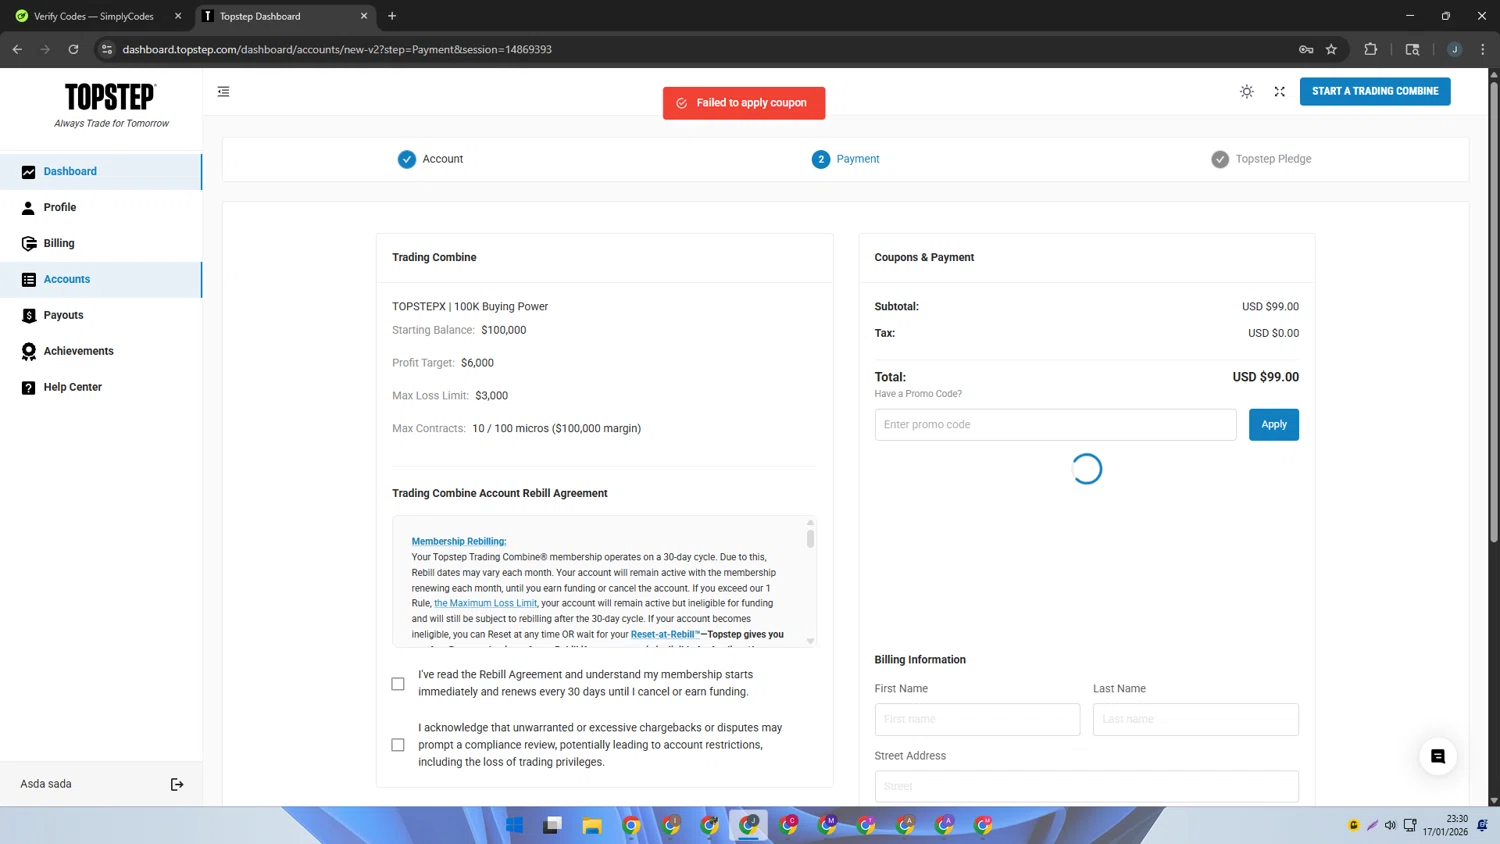Click into the First Name field
Screen dimensions: 1500x844
tap(977, 719)
